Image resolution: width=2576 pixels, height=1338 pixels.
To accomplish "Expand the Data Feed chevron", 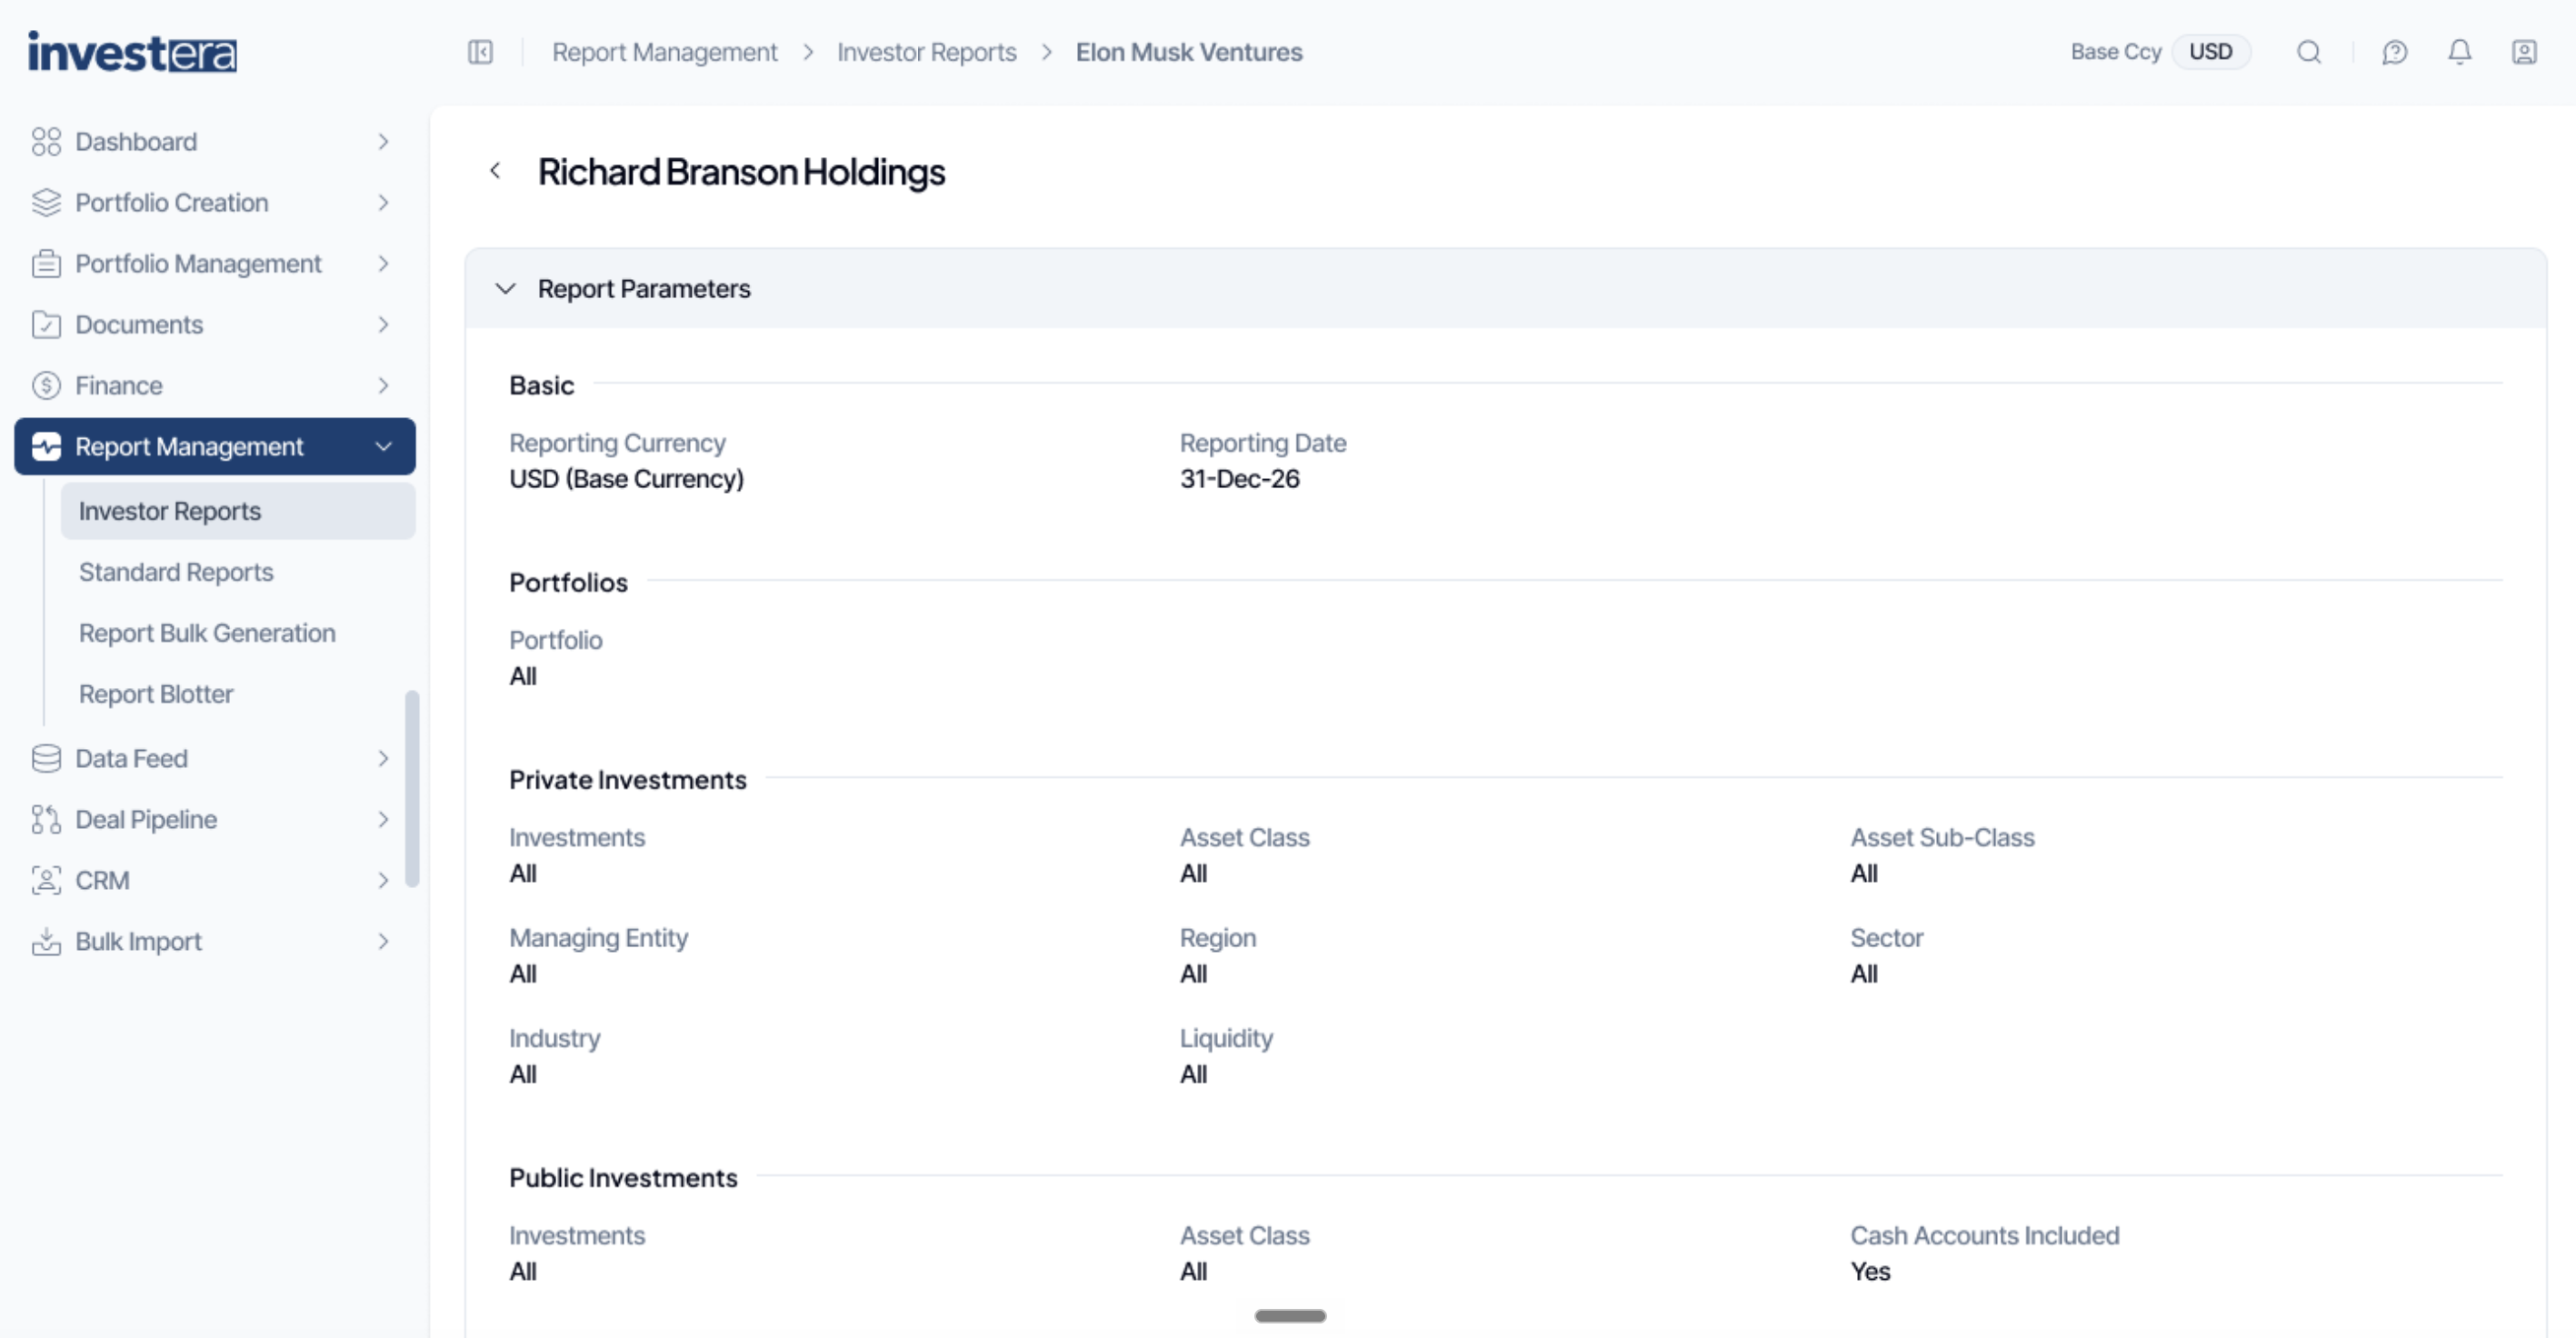I will pyautogui.click(x=383, y=759).
